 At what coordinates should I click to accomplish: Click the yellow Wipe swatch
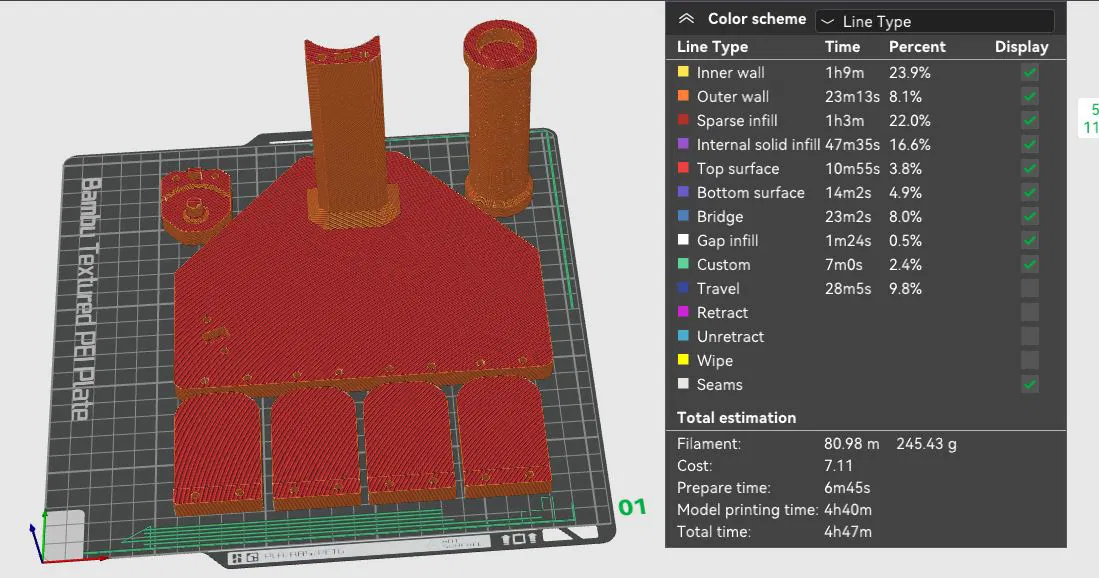tap(683, 359)
